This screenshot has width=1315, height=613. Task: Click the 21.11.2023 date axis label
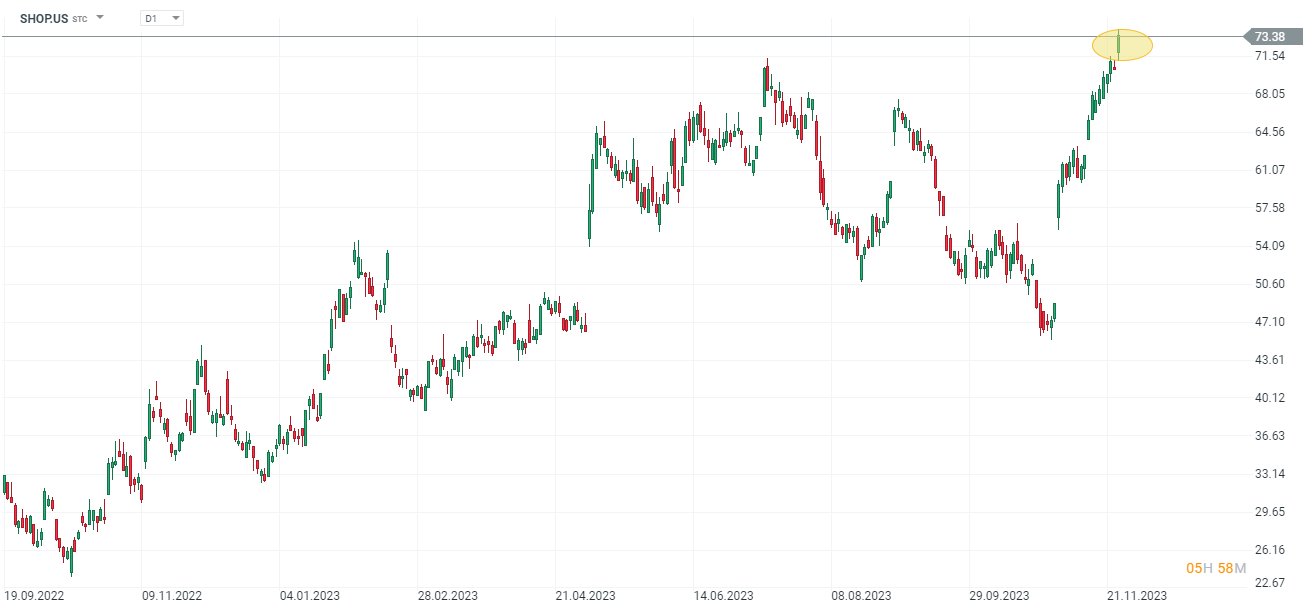[x=1136, y=596]
